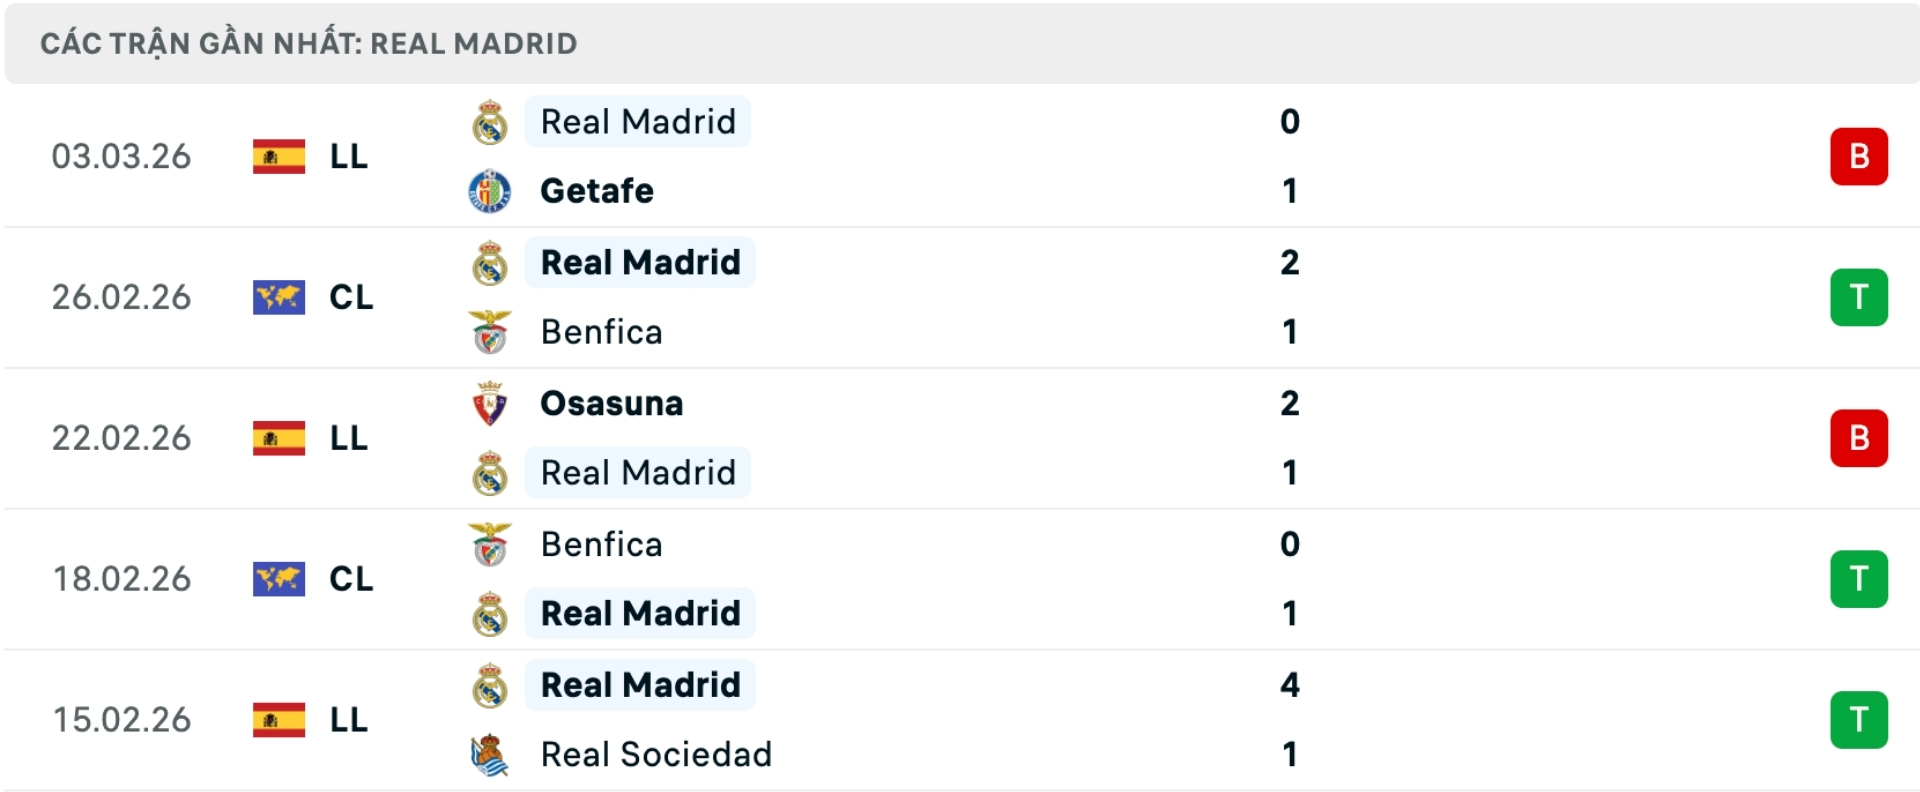Open the Real Madrid team page link
1920x792 pixels.
pos(637,122)
